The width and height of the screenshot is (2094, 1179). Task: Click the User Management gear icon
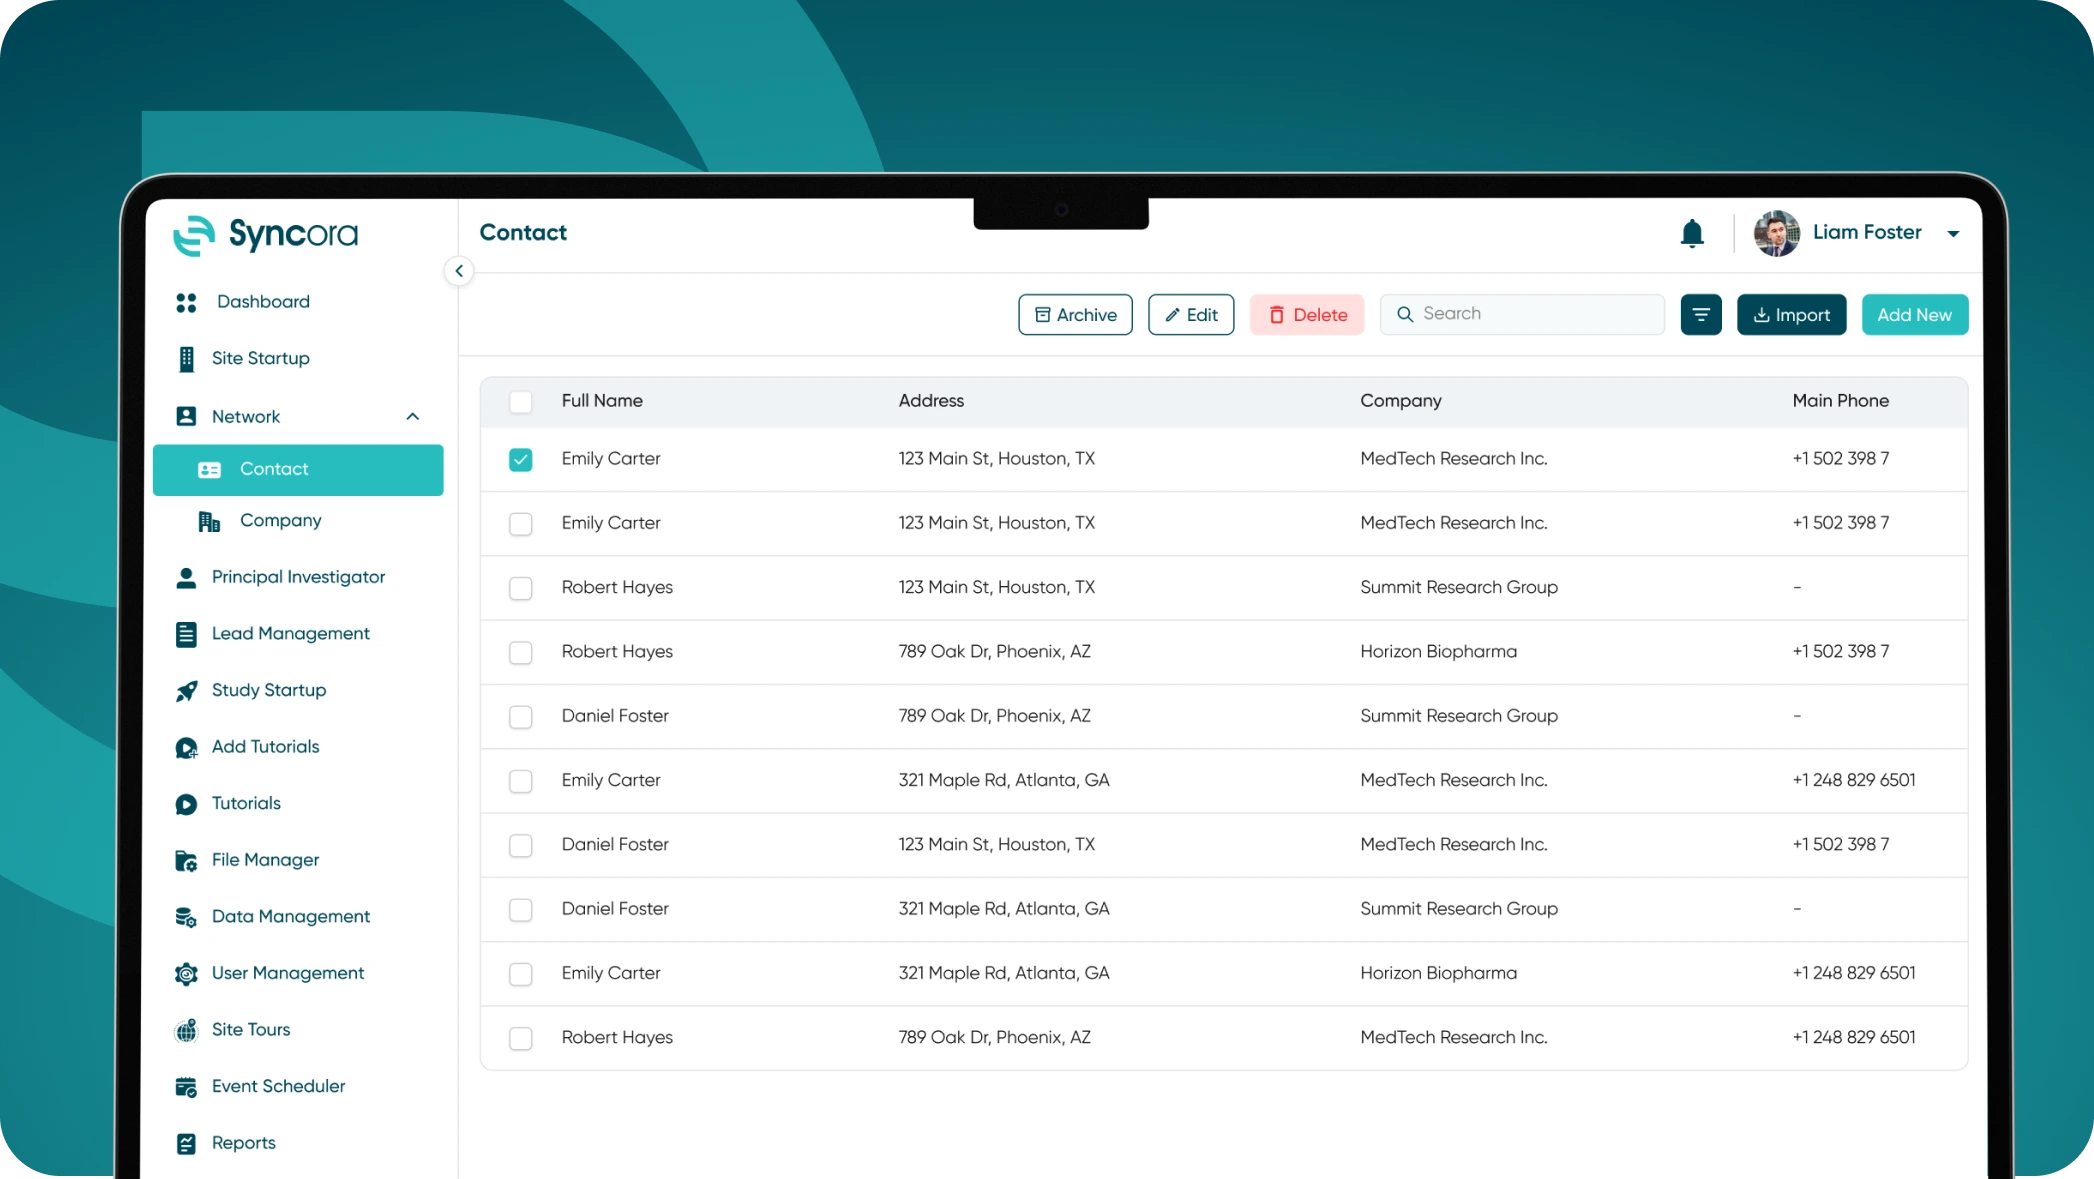click(186, 974)
